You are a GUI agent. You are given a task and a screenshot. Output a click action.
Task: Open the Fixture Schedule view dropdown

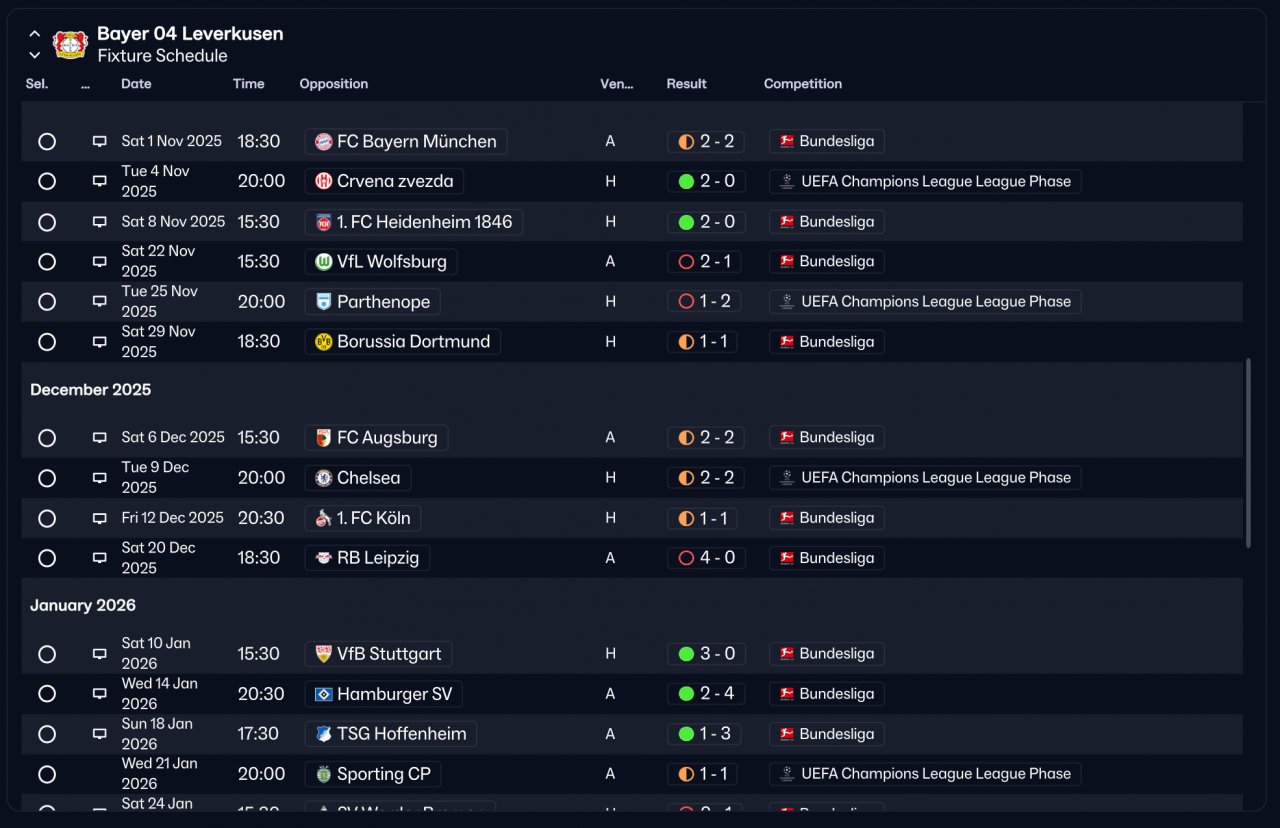point(162,56)
